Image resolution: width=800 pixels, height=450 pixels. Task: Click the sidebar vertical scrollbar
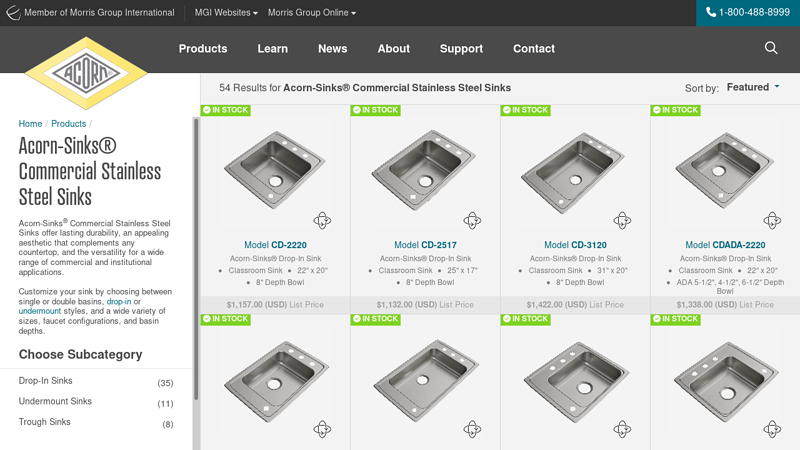[196, 260]
